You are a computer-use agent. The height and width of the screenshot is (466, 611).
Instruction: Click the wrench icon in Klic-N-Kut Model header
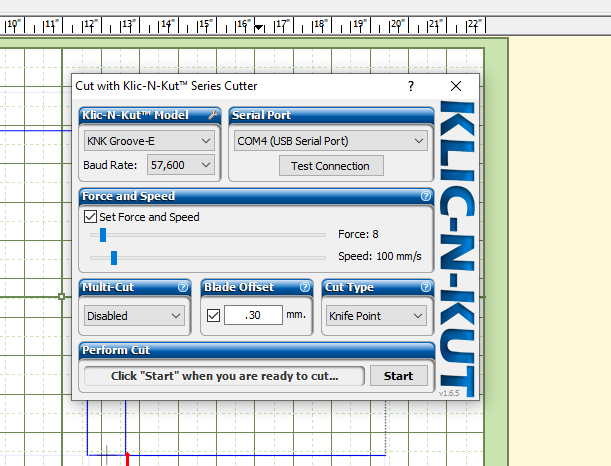(213, 115)
